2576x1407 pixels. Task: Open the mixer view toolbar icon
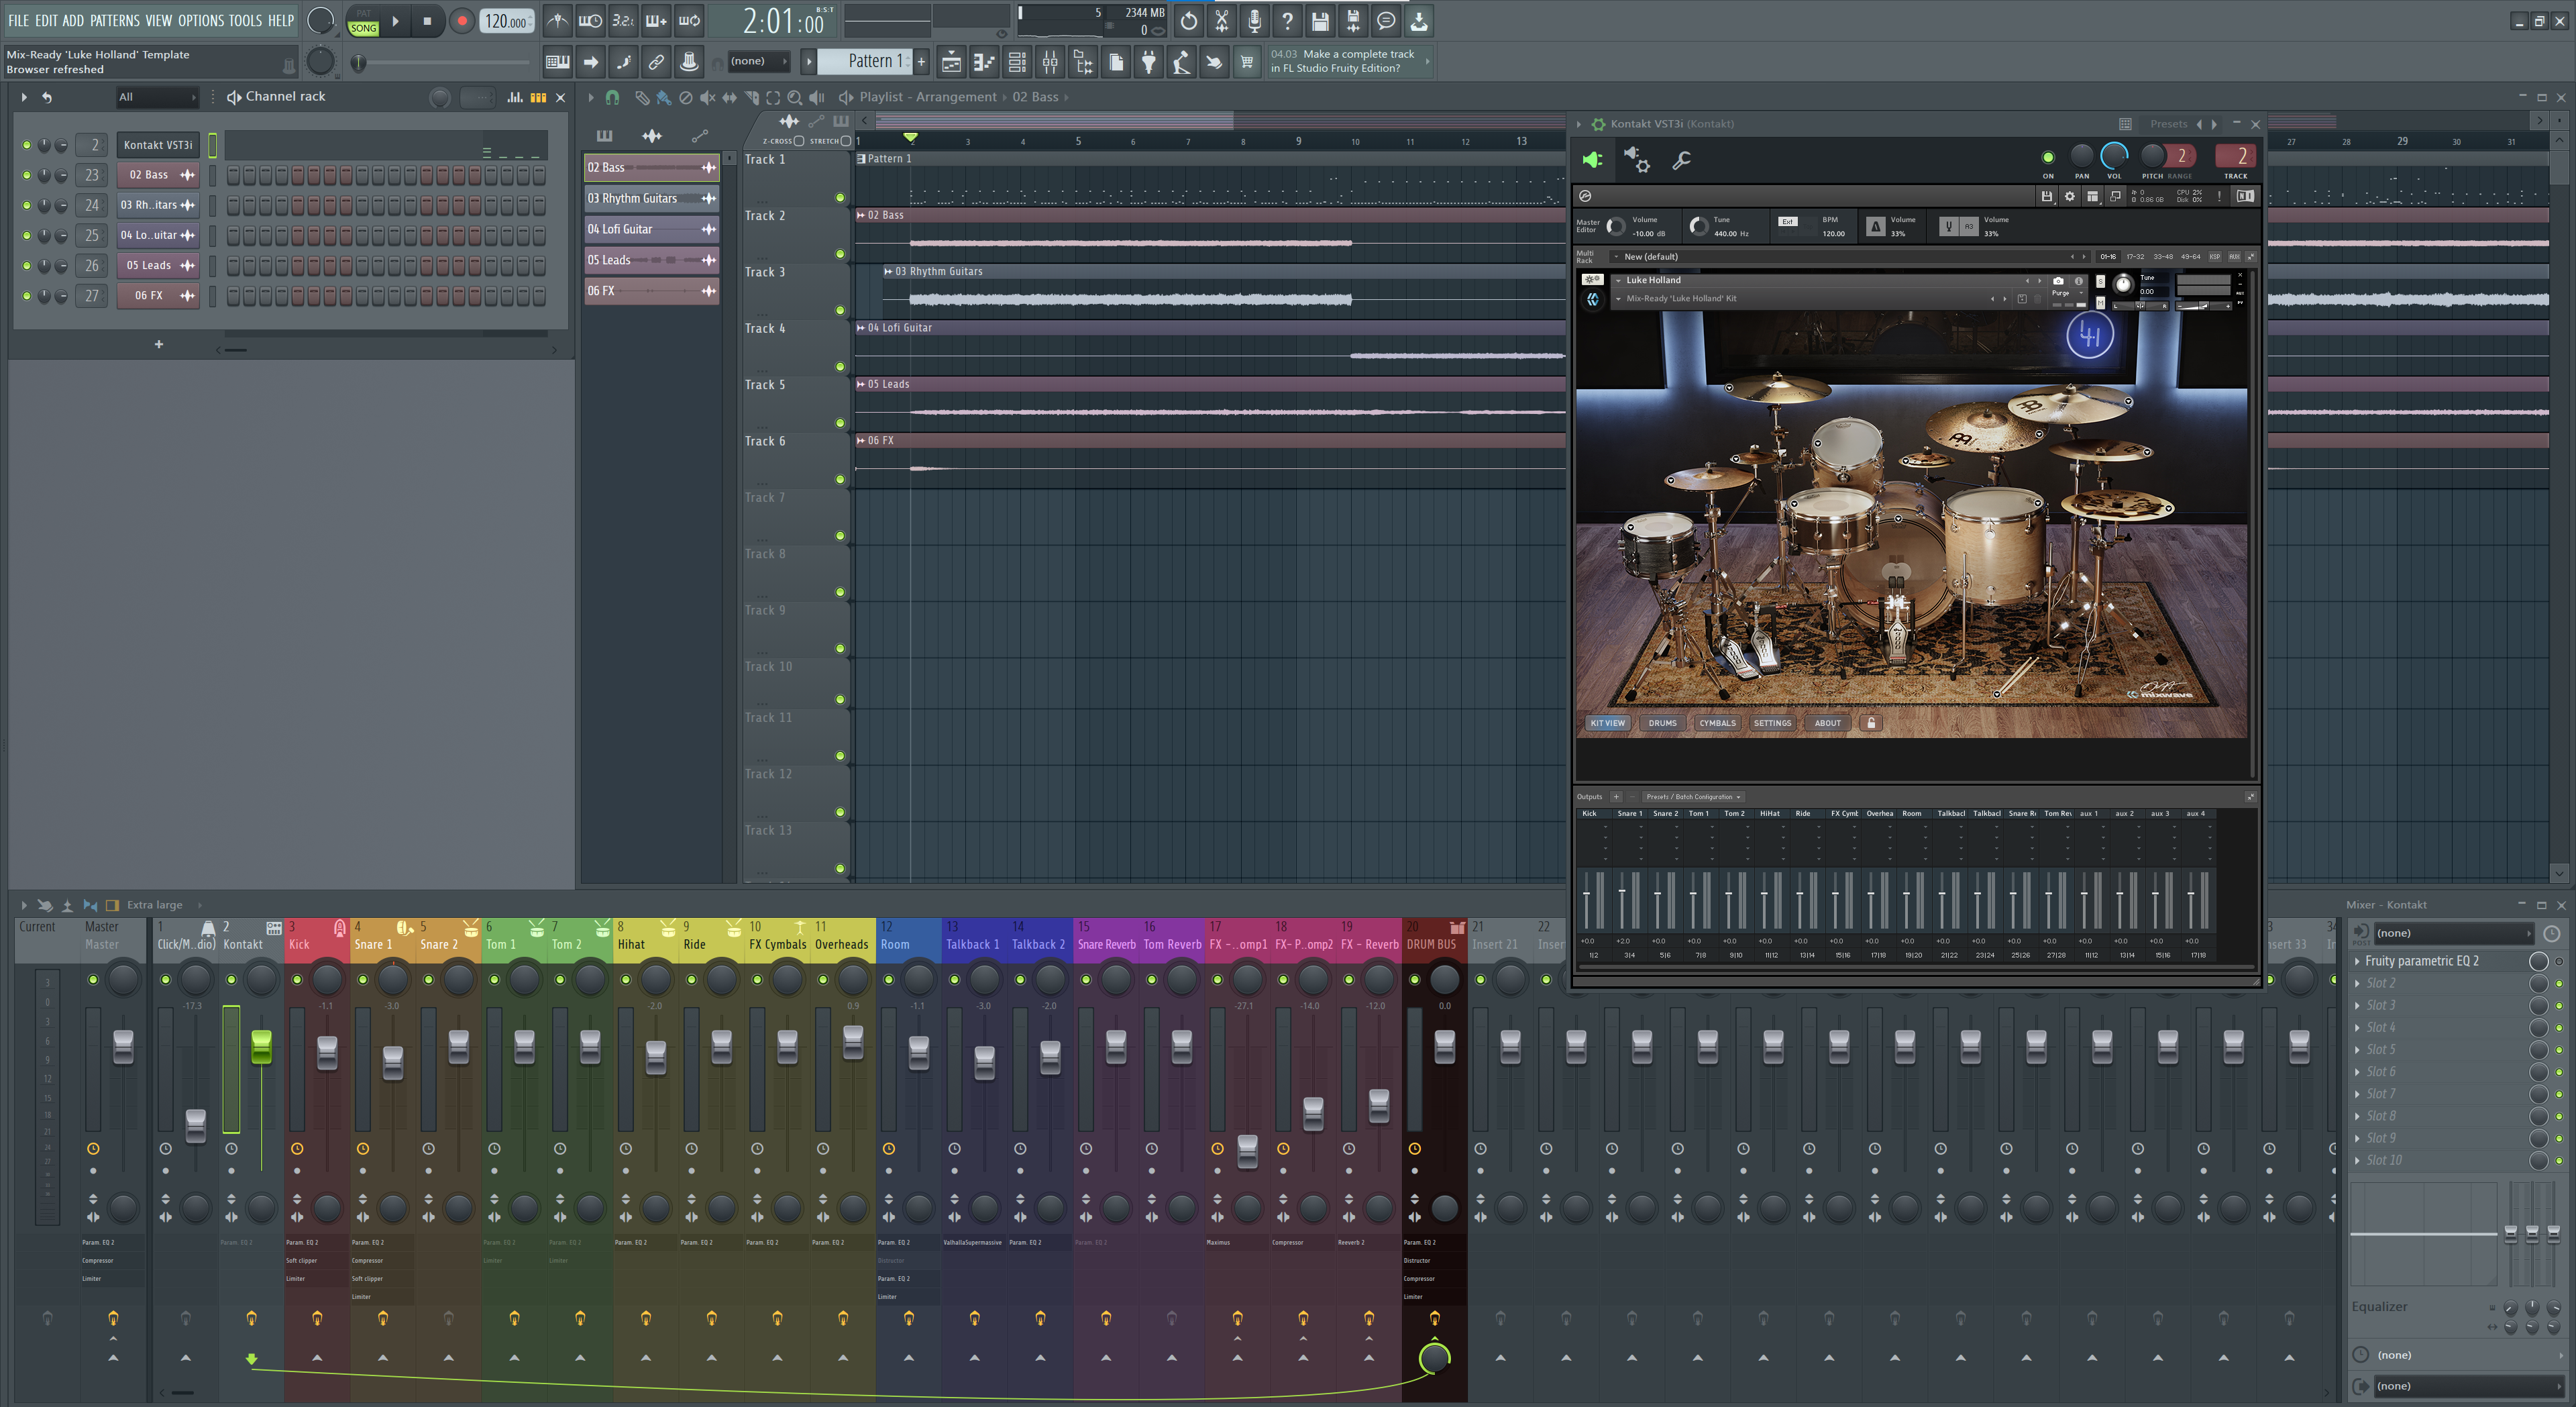tap(1050, 62)
